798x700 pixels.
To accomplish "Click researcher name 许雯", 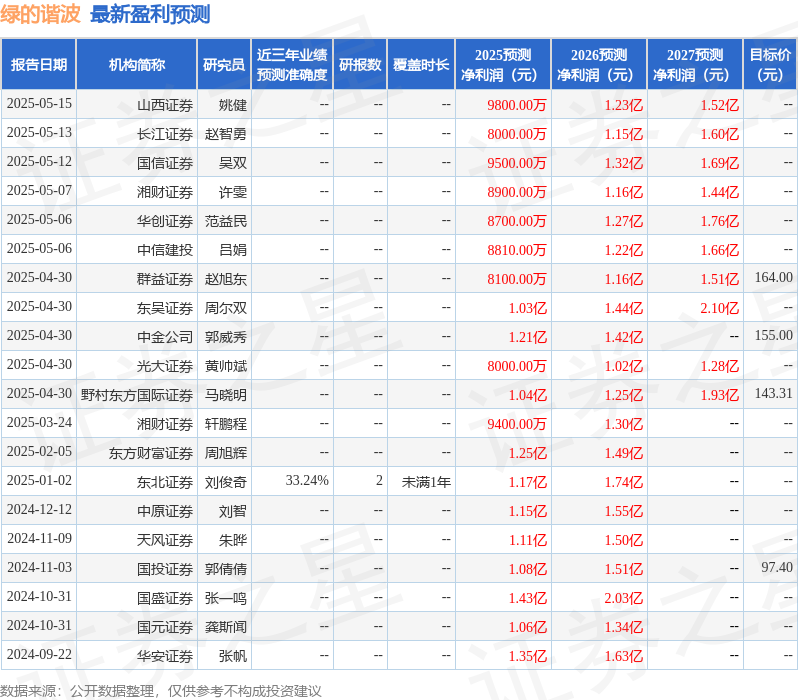I will [233, 192].
